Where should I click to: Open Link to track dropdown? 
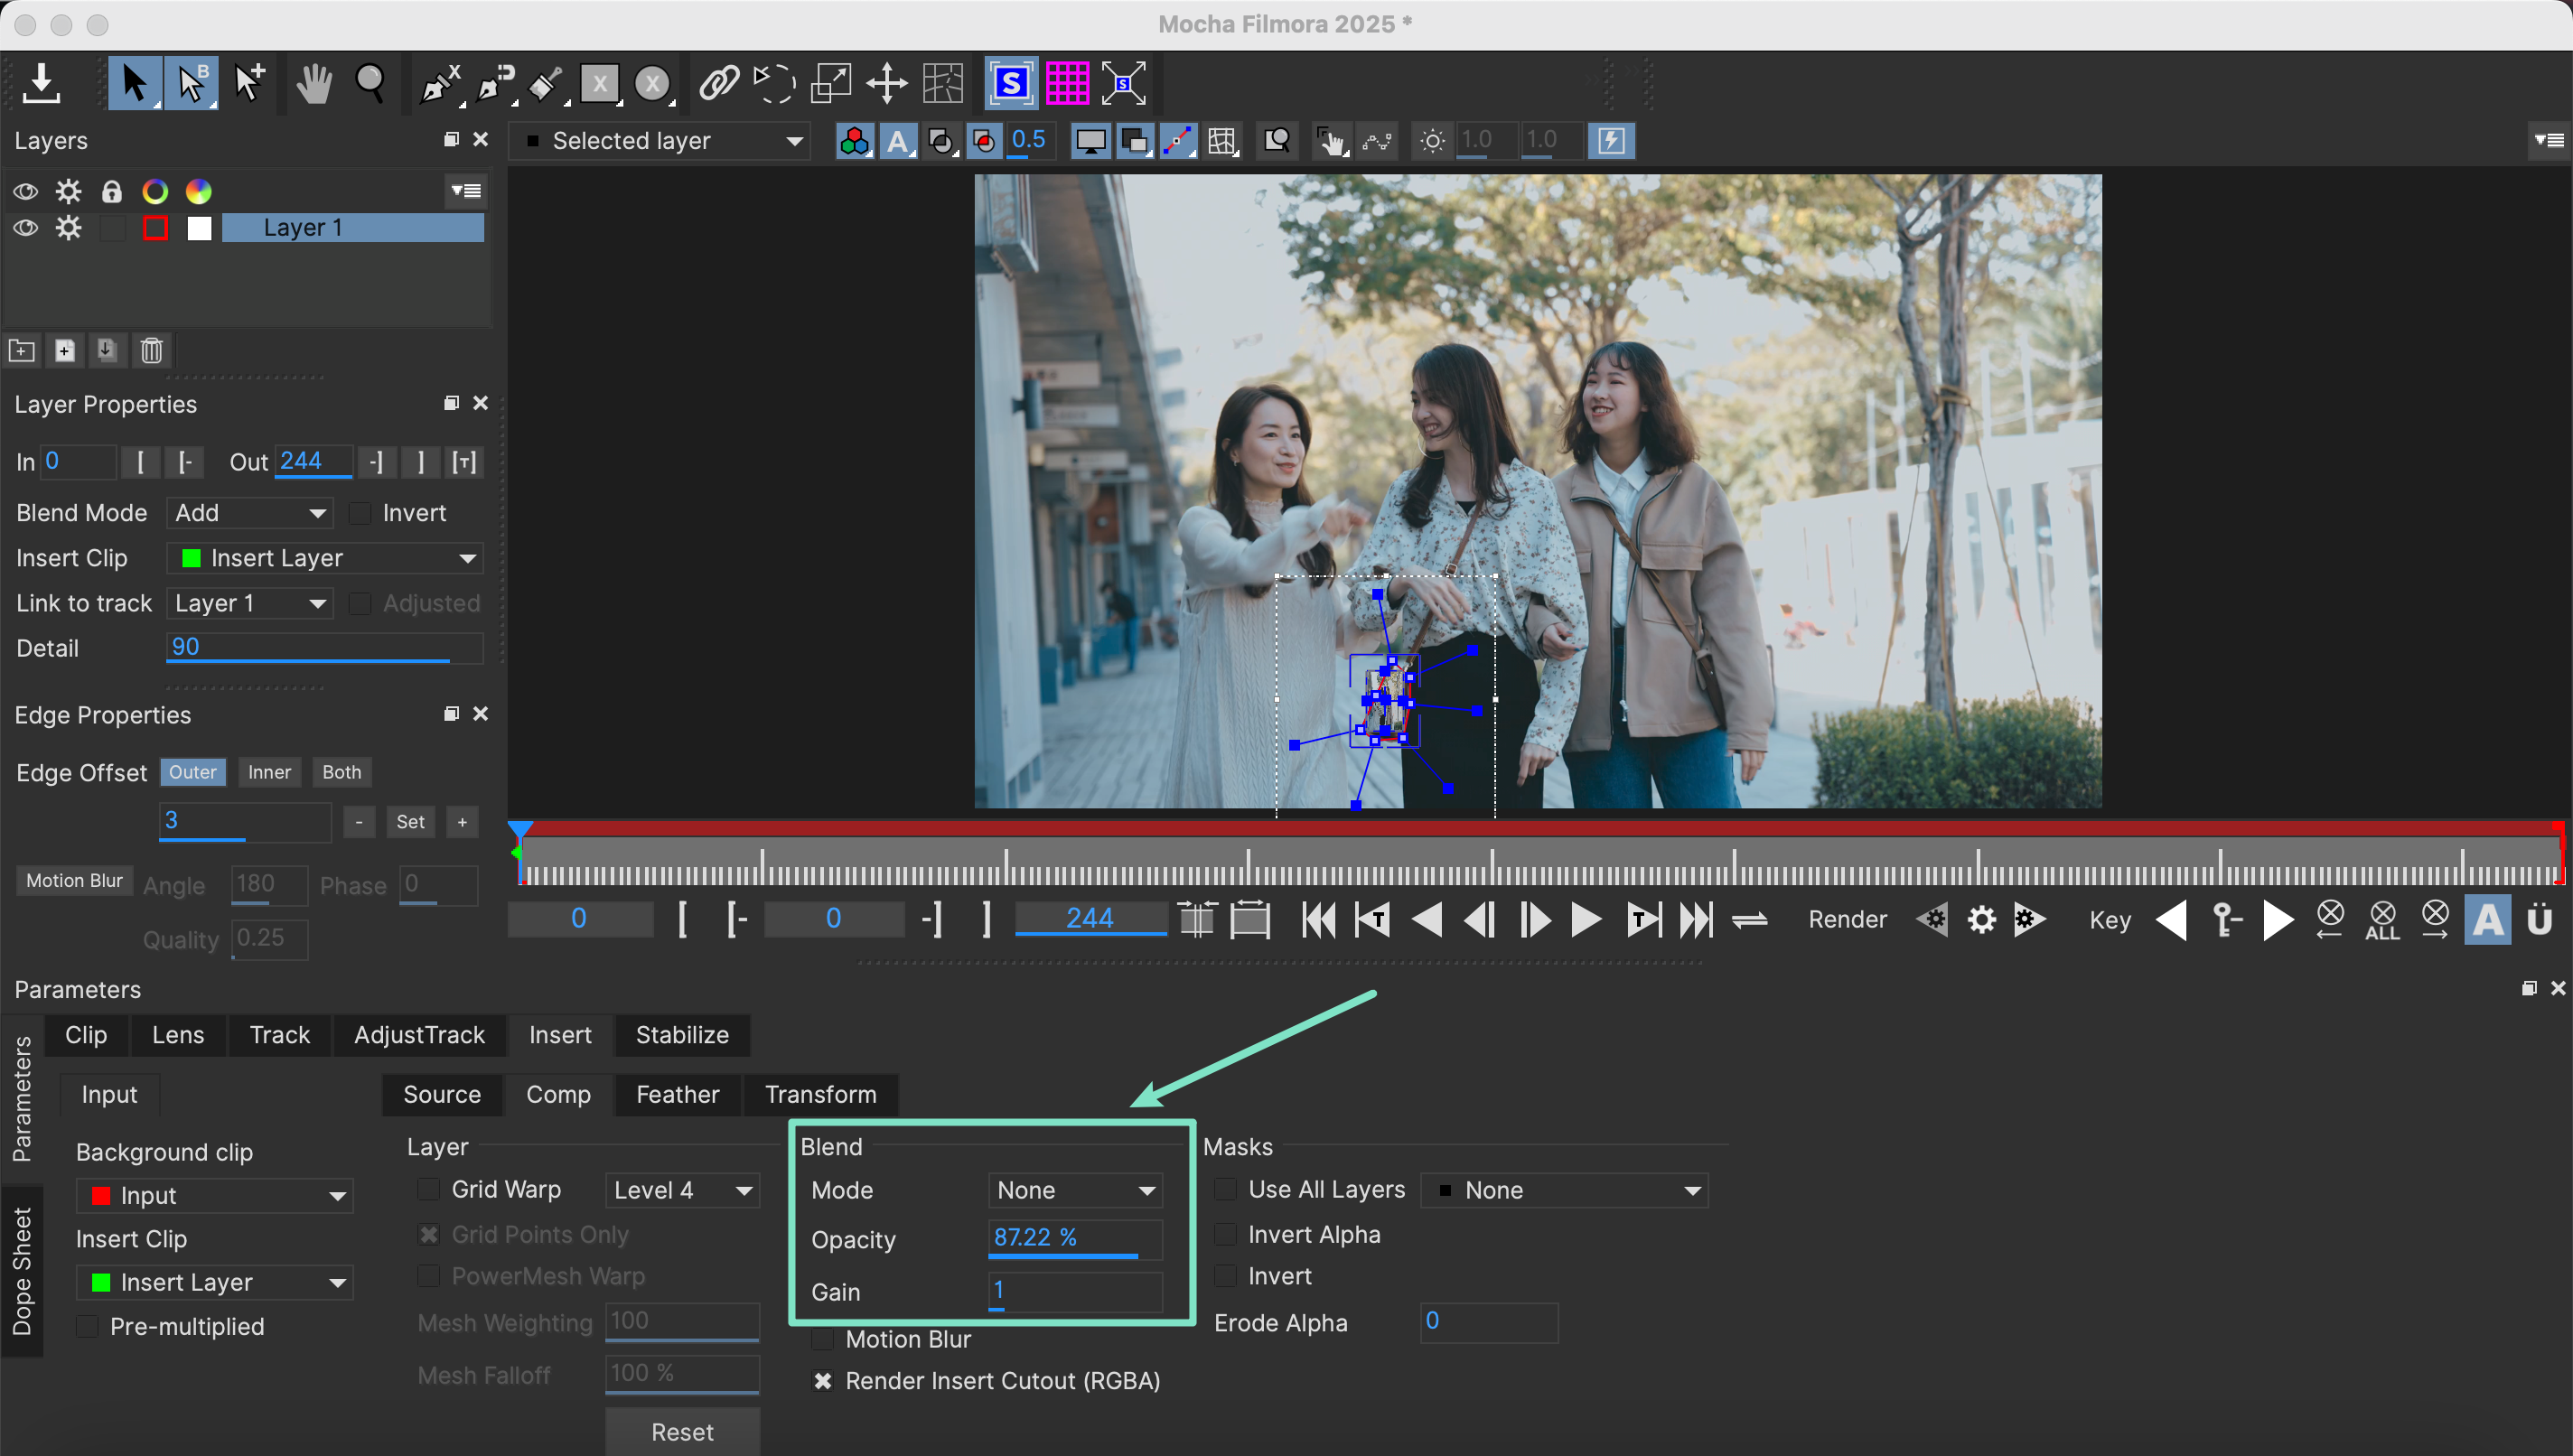click(249, 603)
